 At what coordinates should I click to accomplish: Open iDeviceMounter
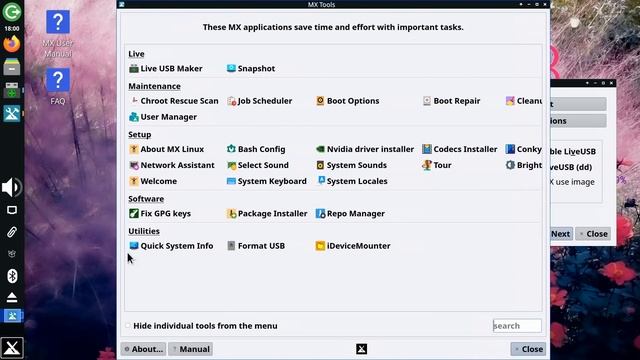[353, 246]
